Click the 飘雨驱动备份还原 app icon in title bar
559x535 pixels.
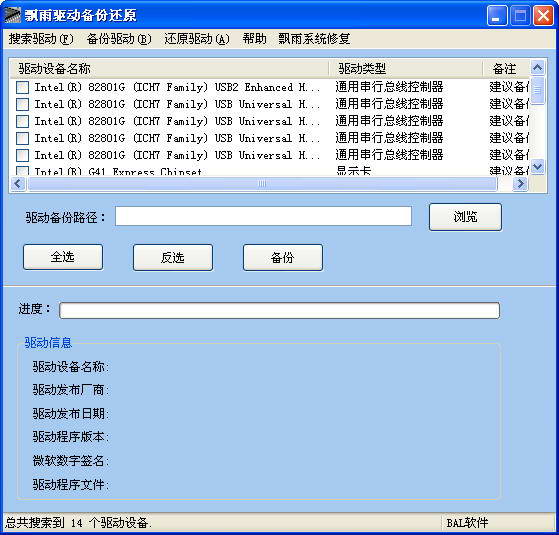(12, 15)
